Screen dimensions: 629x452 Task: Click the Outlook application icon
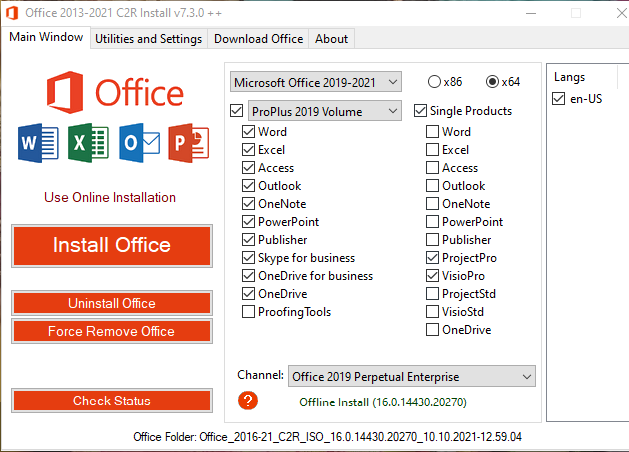139,143
